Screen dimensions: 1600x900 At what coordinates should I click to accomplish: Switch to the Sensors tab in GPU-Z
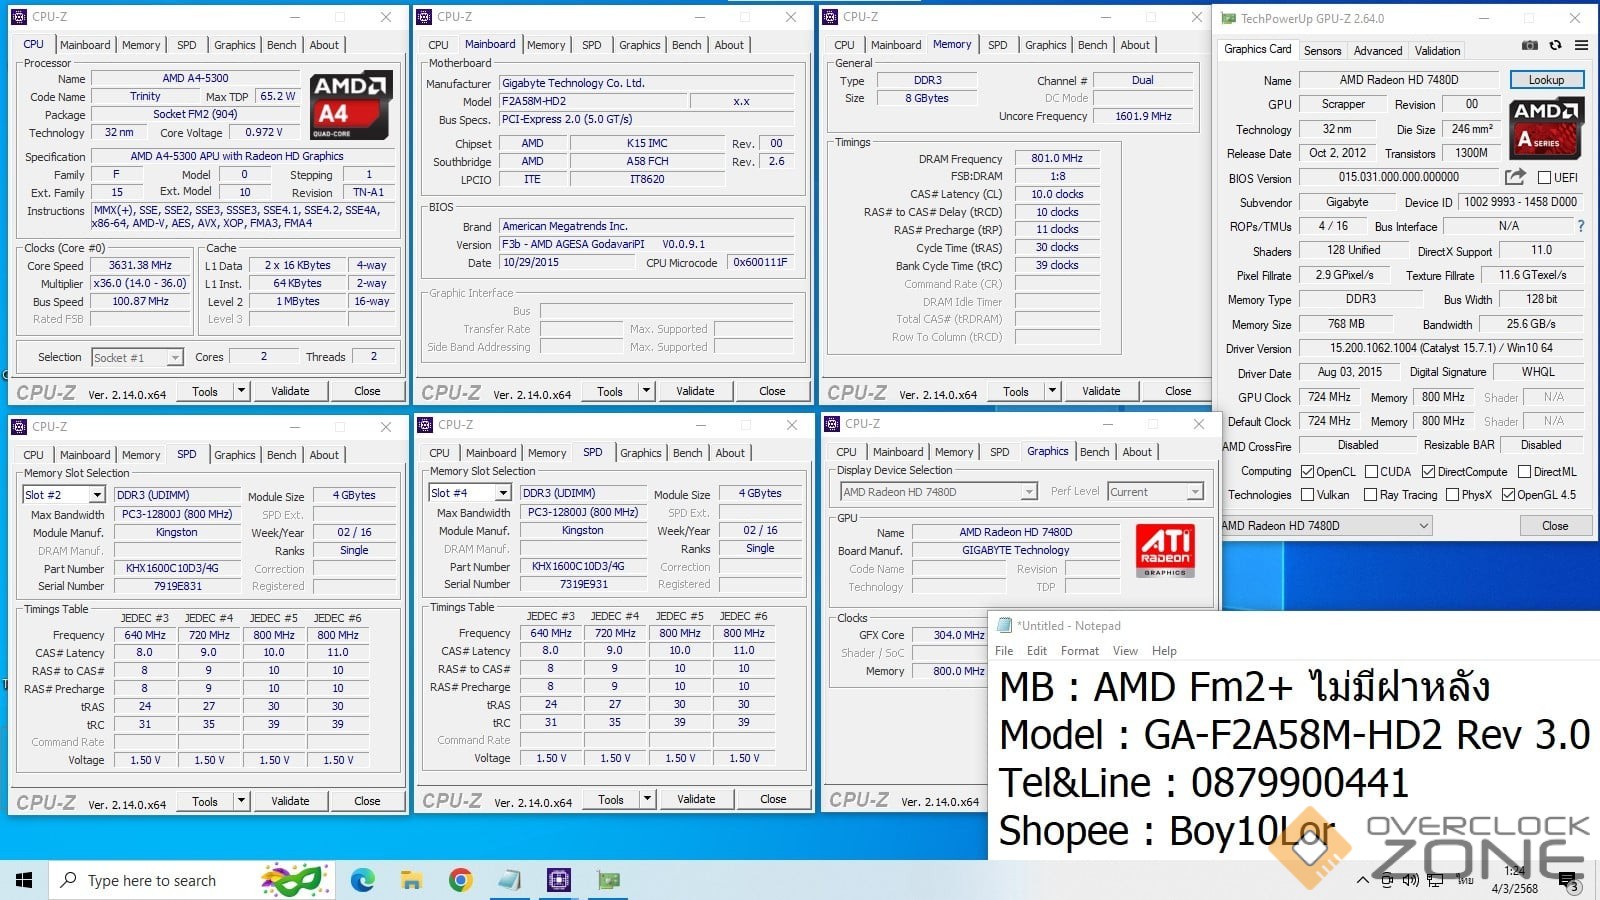(1322, 51)
